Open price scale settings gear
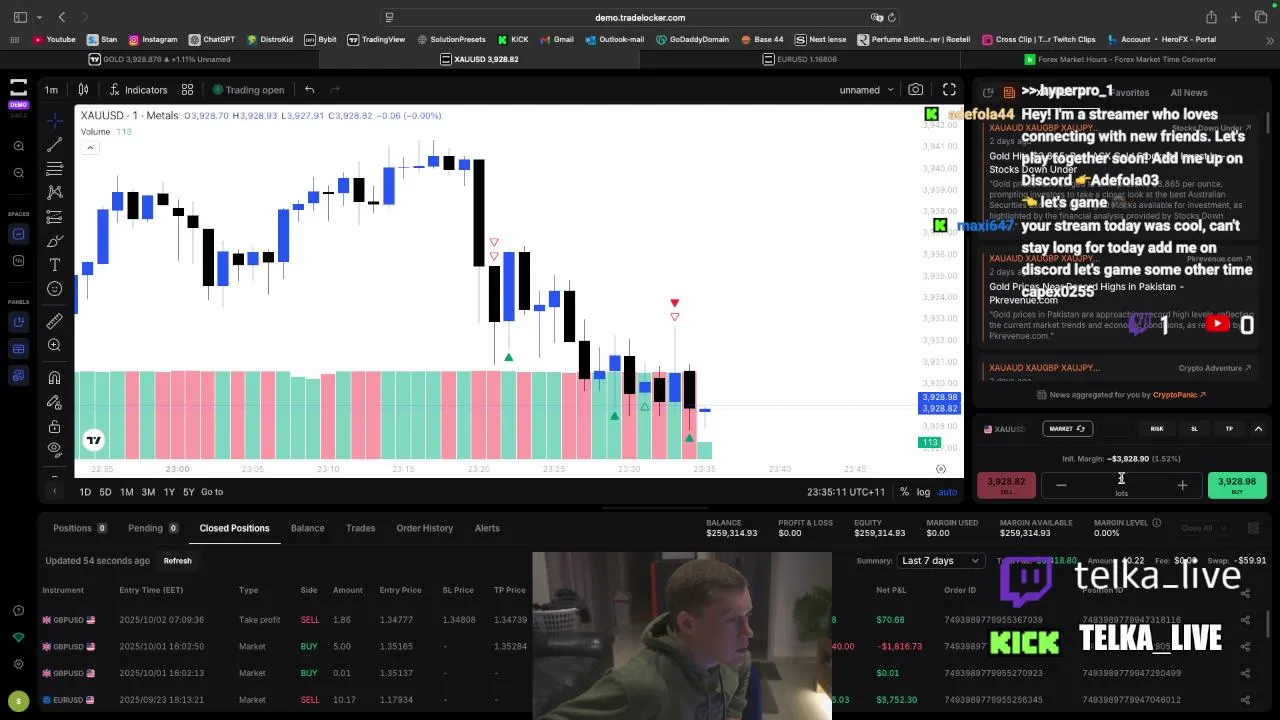The width and height of the screenshot is (1280, 720). [940, 469]
